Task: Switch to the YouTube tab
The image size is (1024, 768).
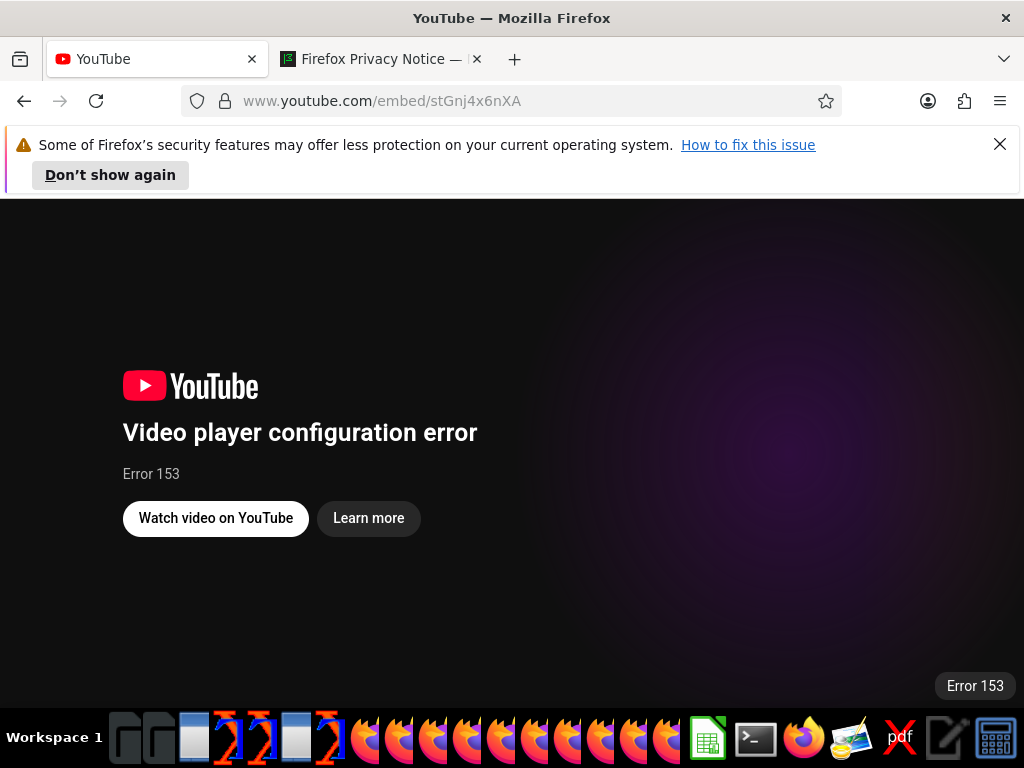Action: (x=157, y=59)
